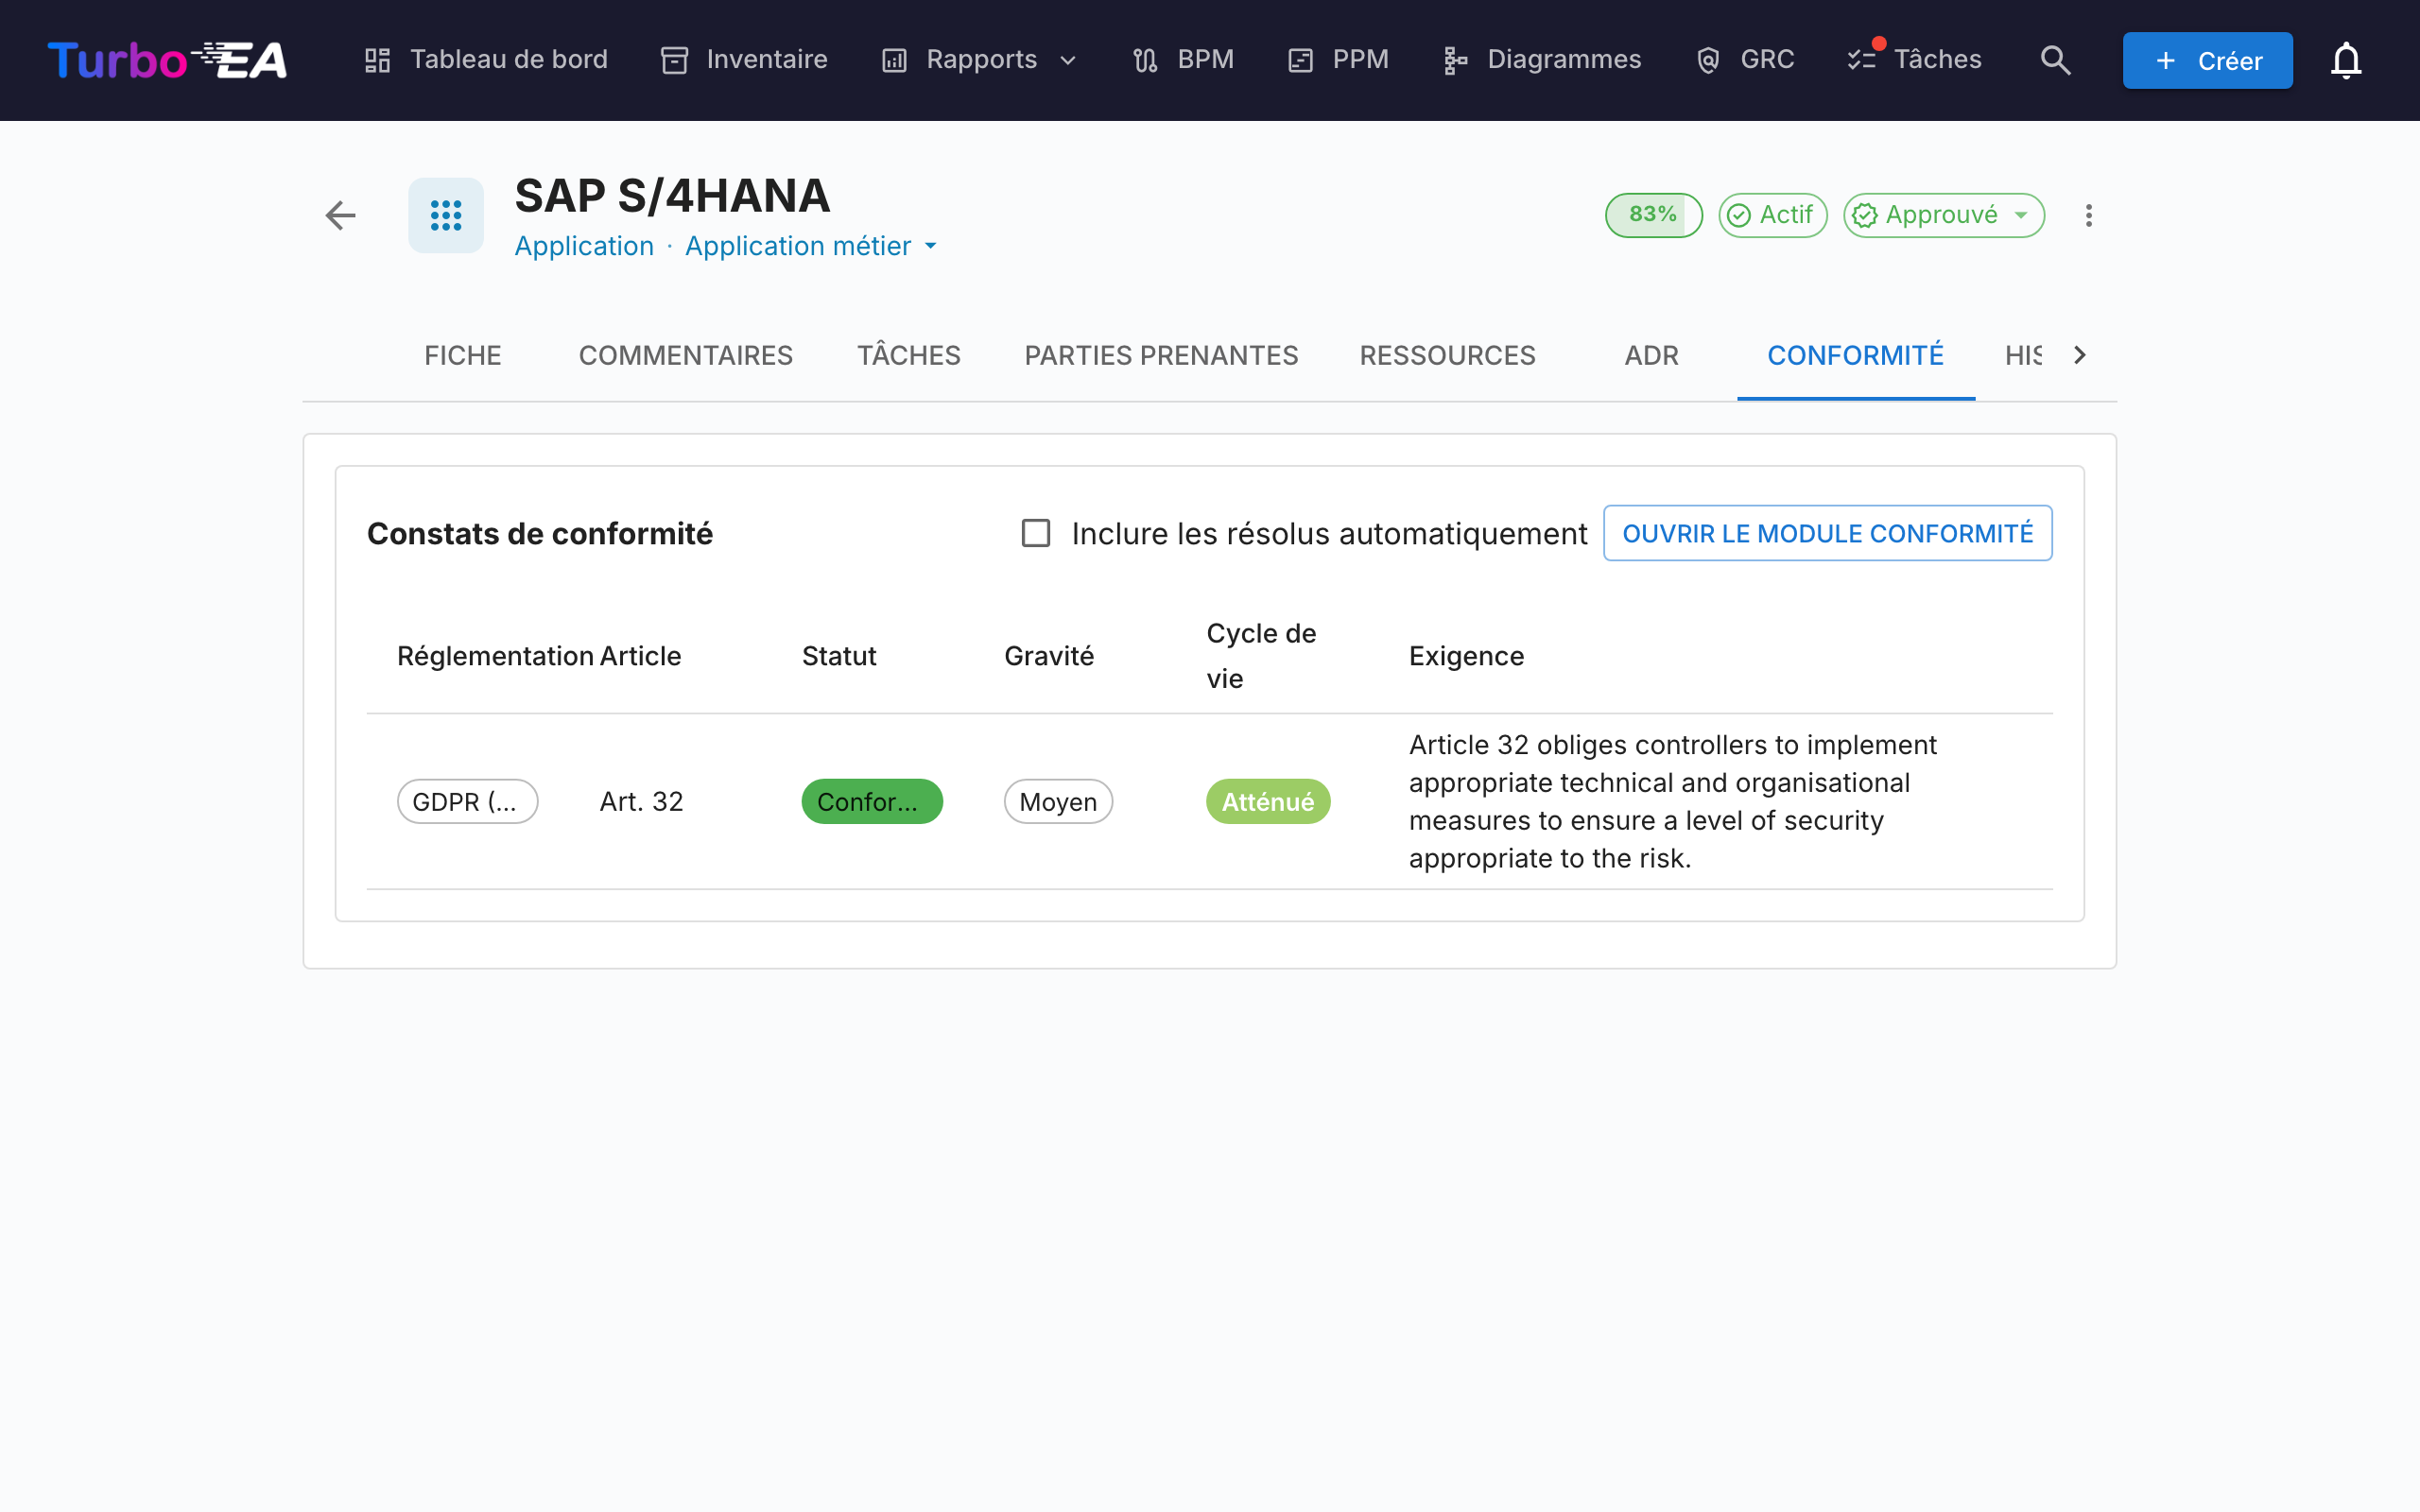Screen dimensions: 2420x1512
Task: Click the Article 32 requirement text
Action: pos(1673,801)
